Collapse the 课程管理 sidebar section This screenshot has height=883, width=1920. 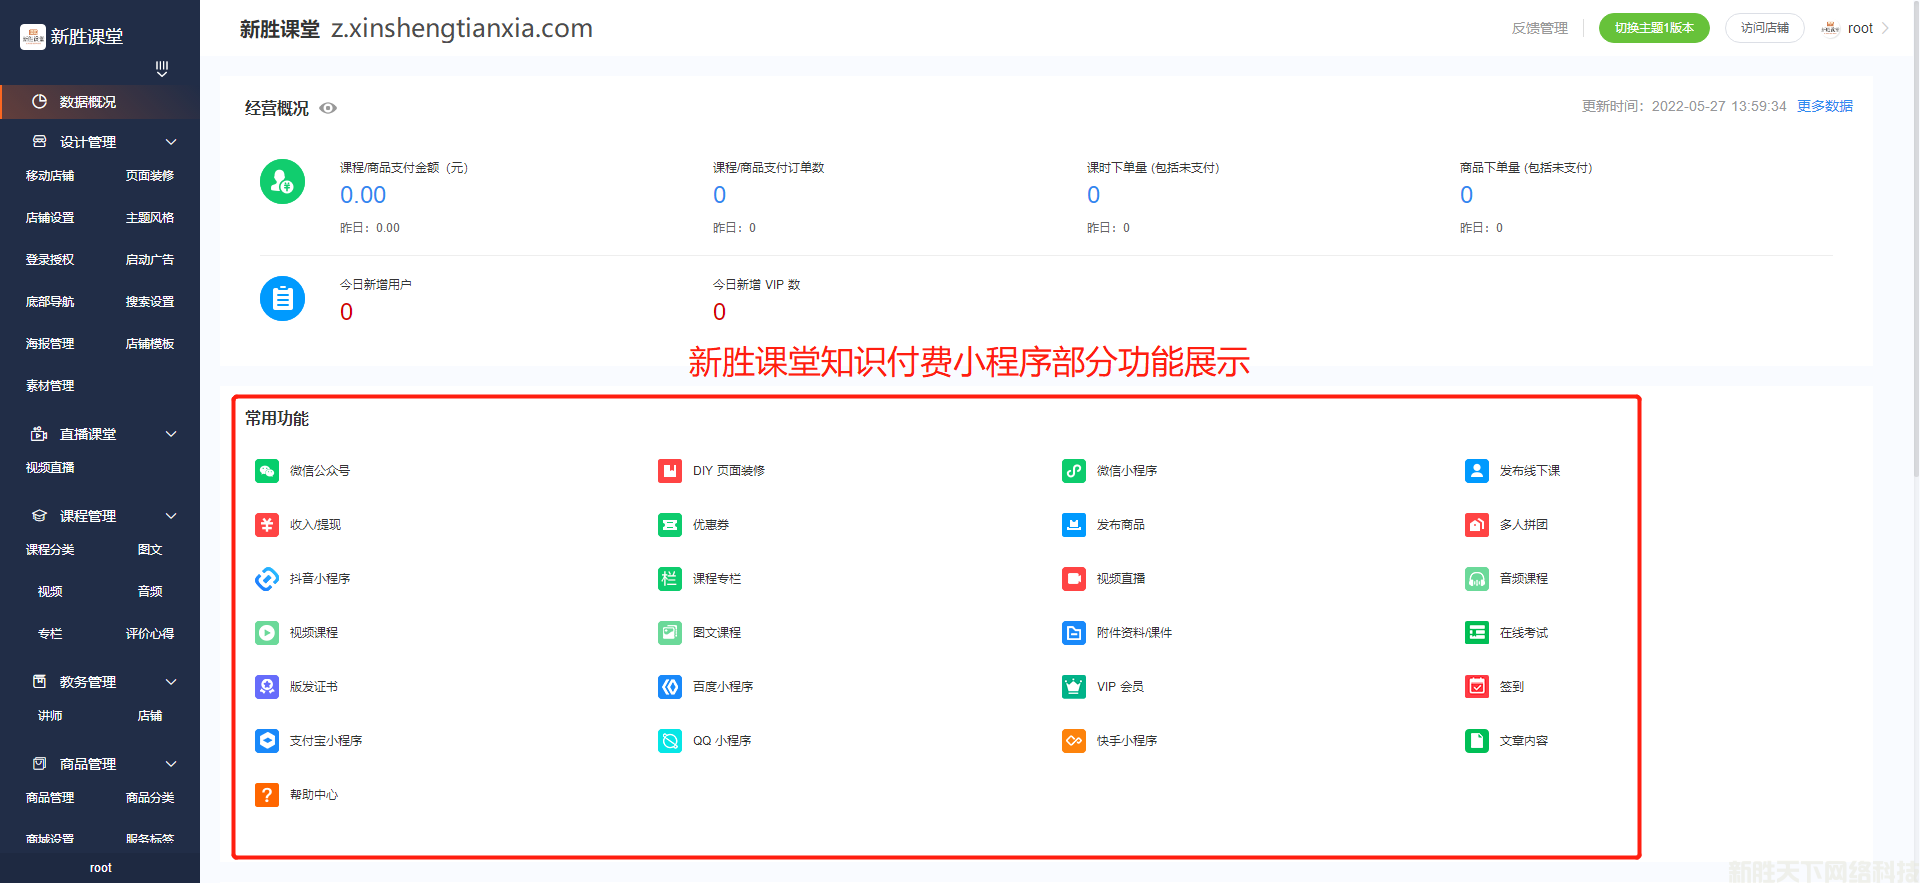(171, 516)
